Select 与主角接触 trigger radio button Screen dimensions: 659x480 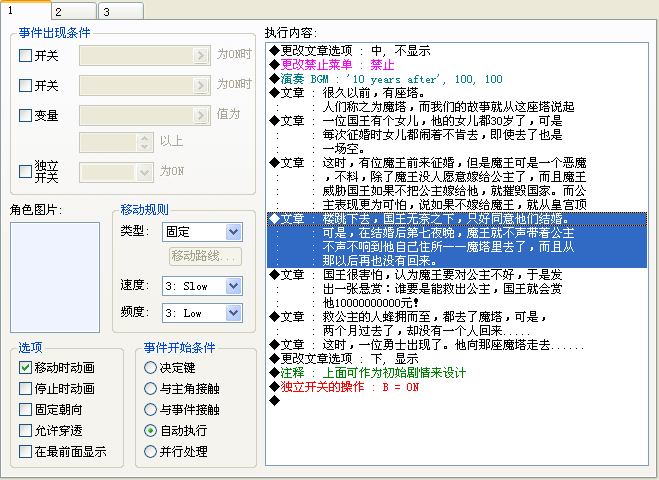tap(150, 388)
